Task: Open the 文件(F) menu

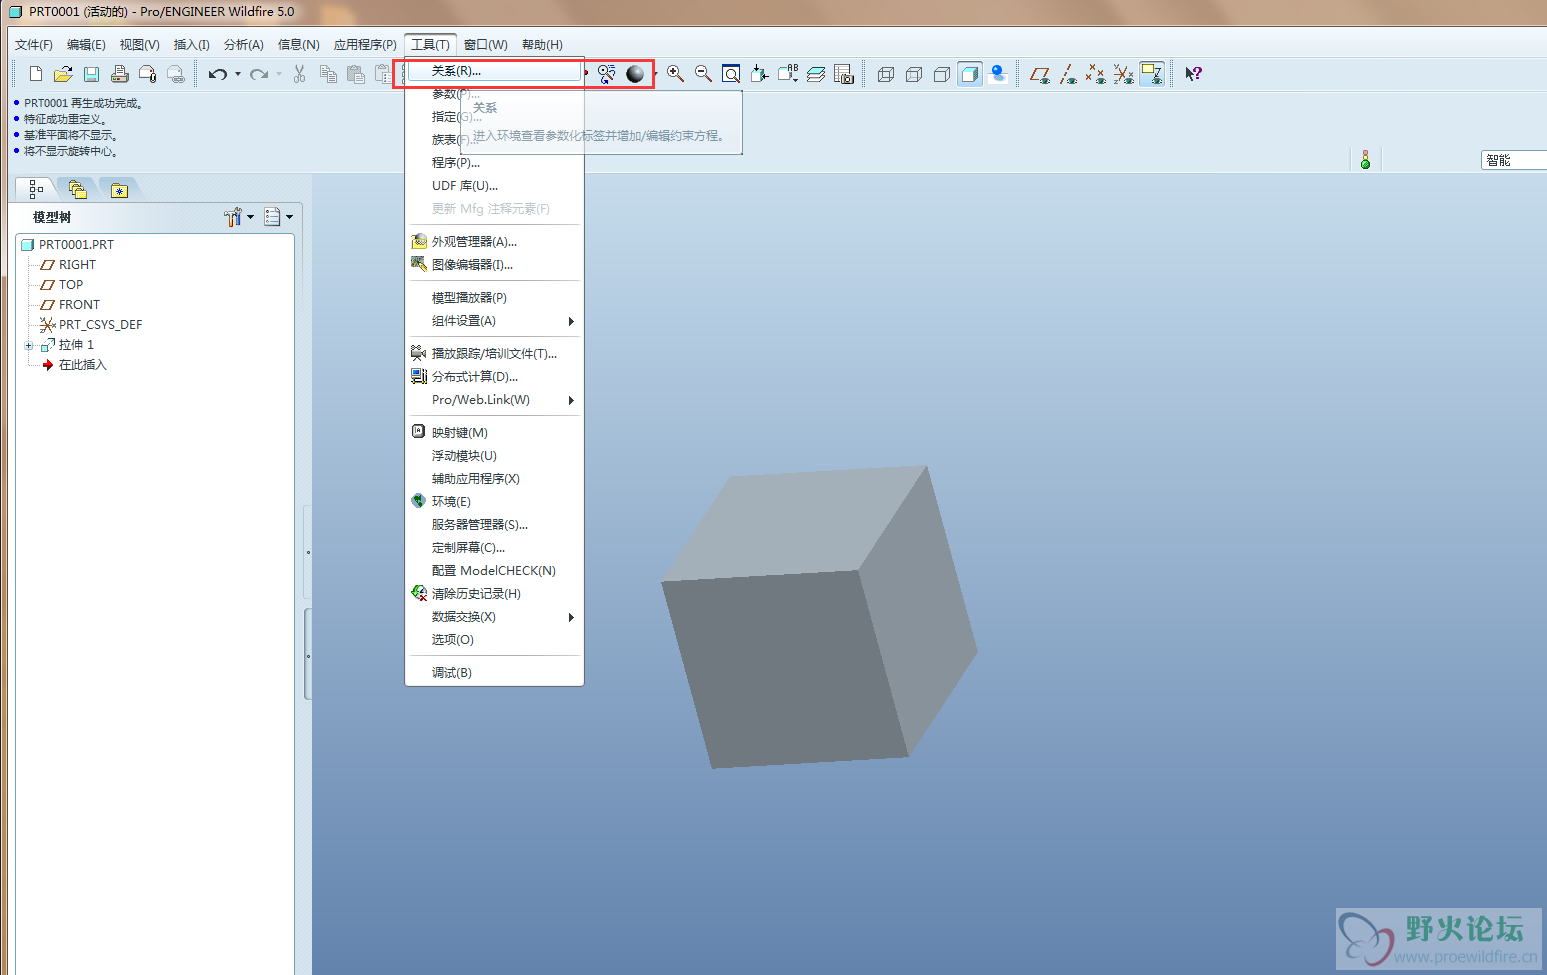Action: coord(34,45)
